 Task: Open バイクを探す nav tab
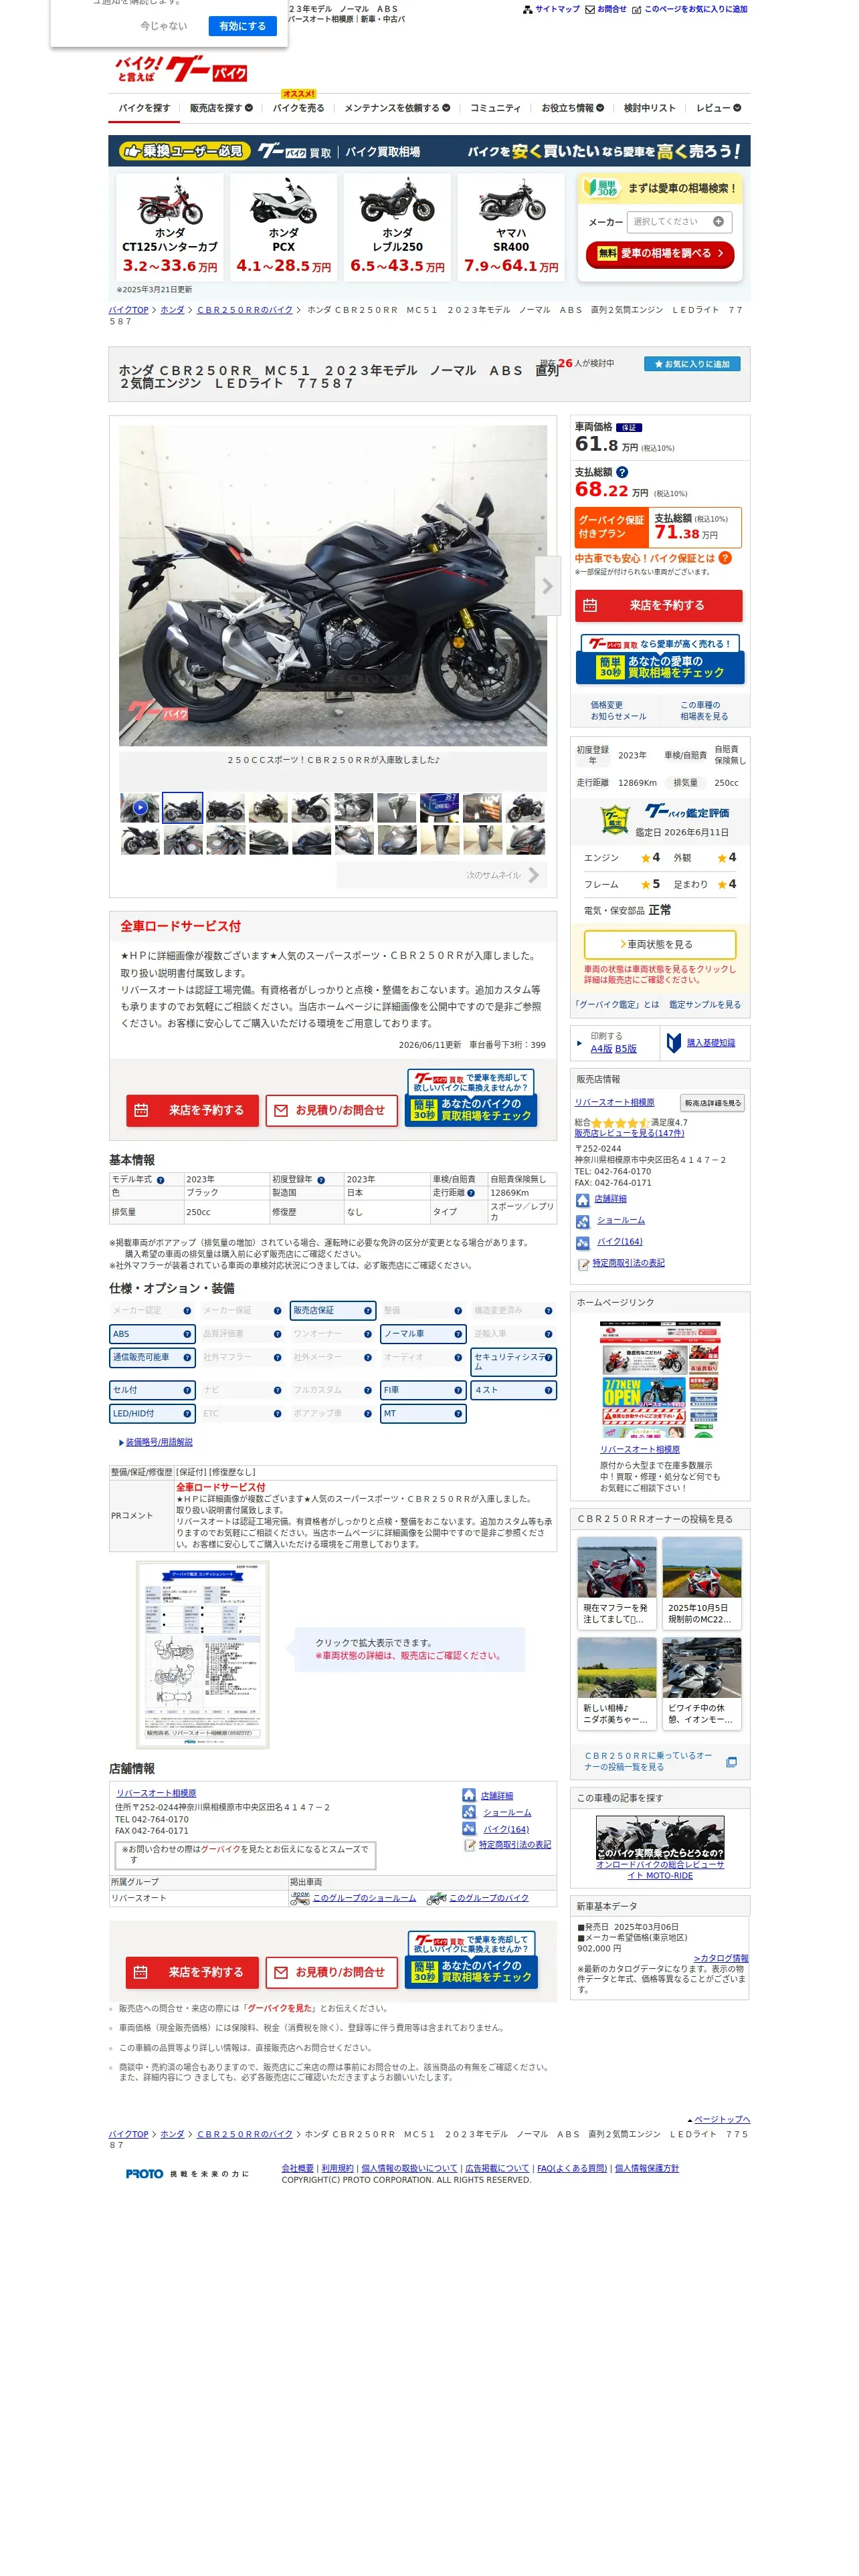144,108
